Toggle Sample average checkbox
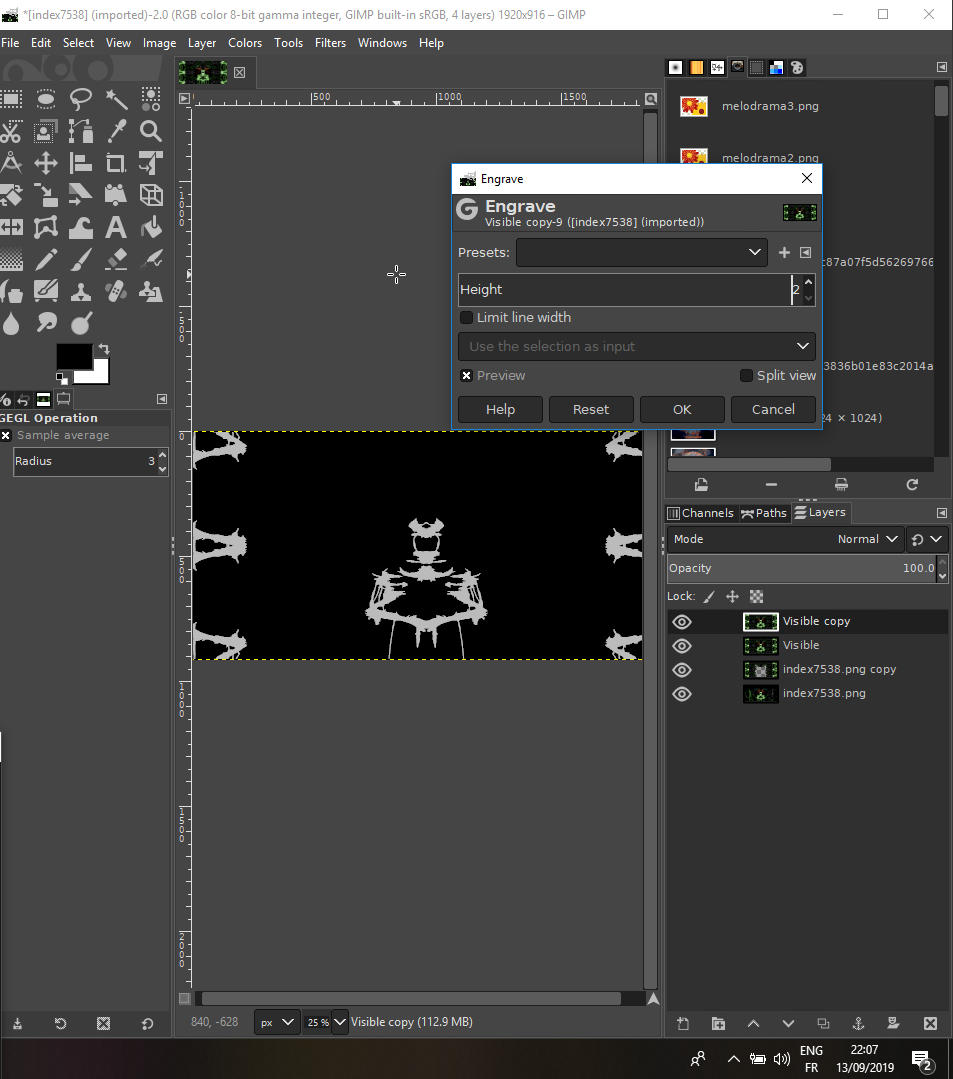Screen dimensions: 953x1079 6,436
